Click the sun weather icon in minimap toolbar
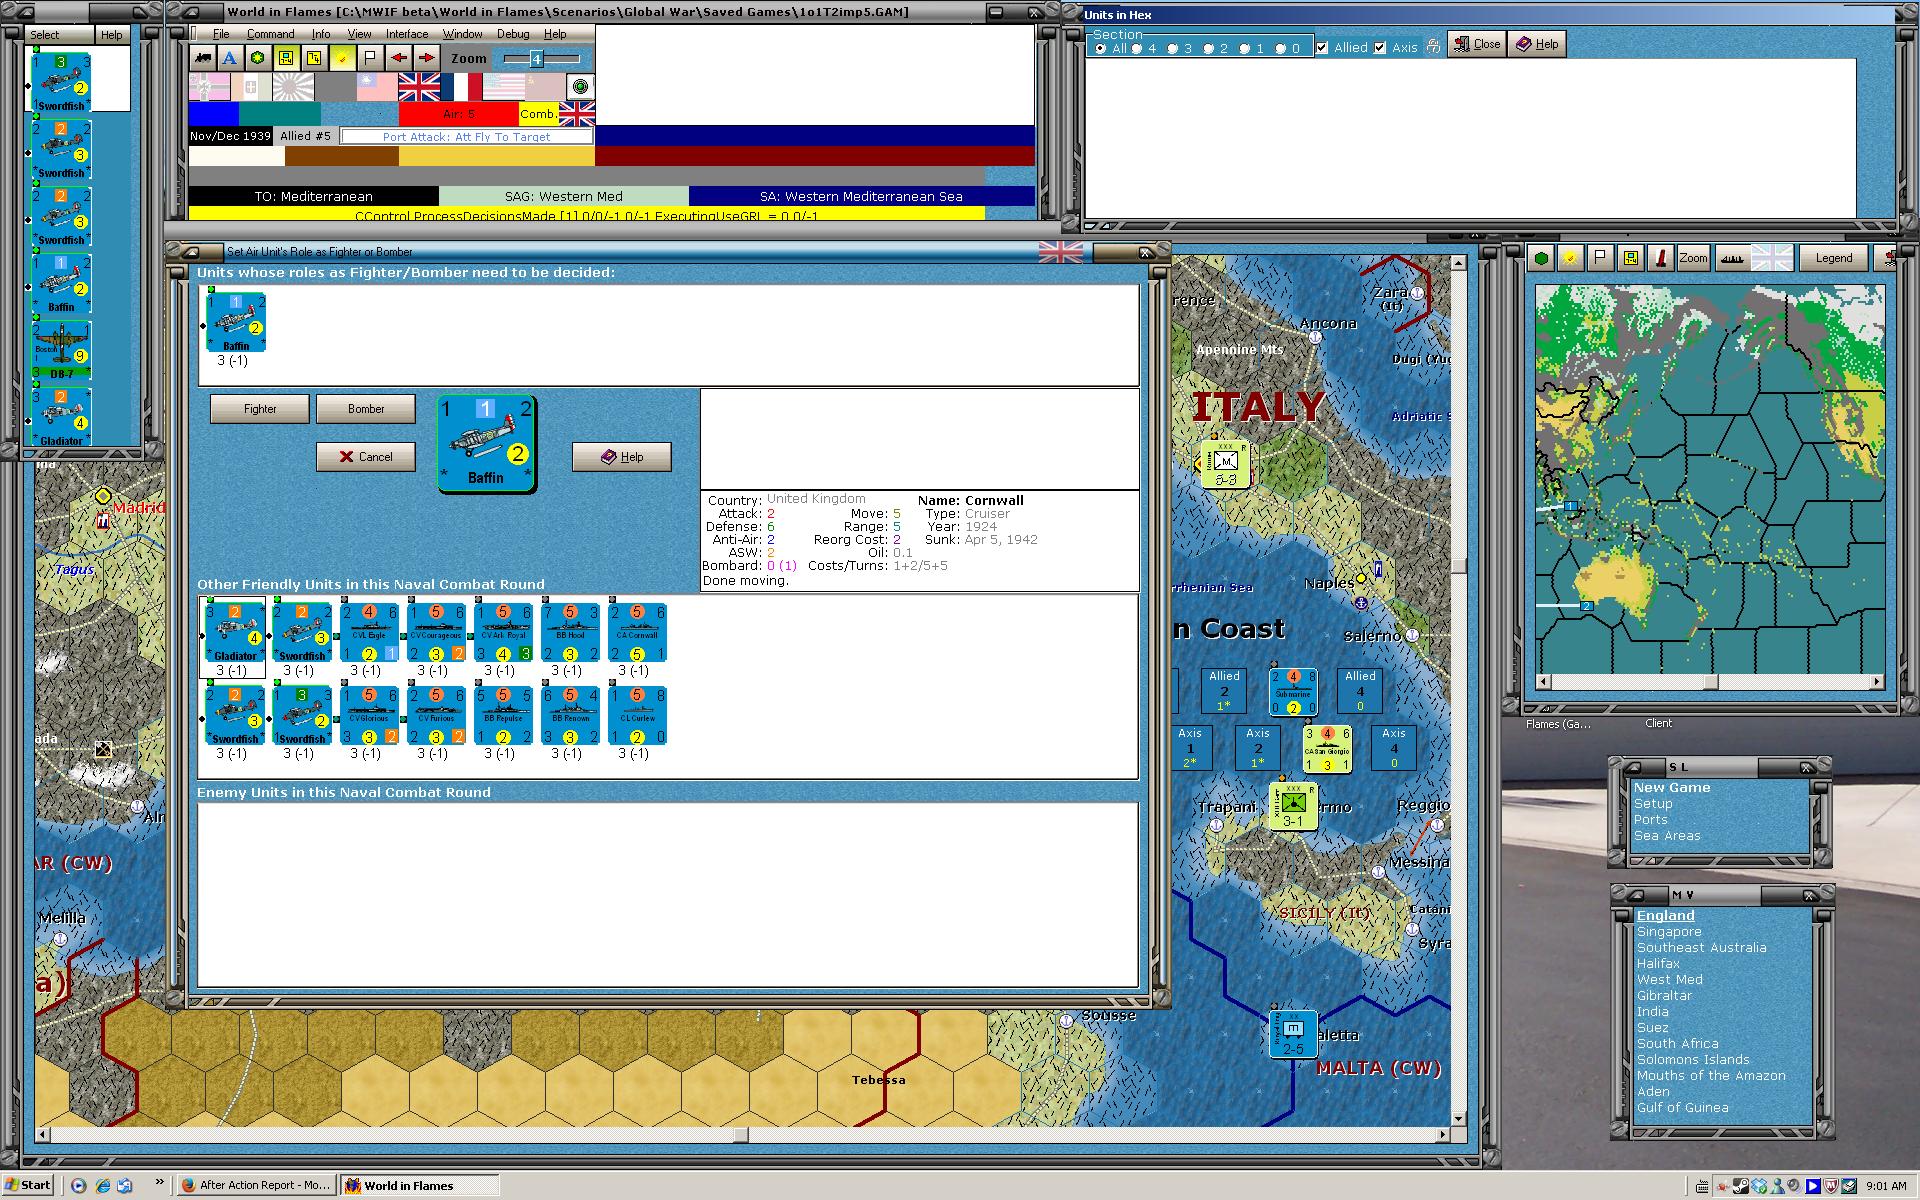Image resolution: width=1920 pixels, height=1200 pixels. (x=1571, y=258)
